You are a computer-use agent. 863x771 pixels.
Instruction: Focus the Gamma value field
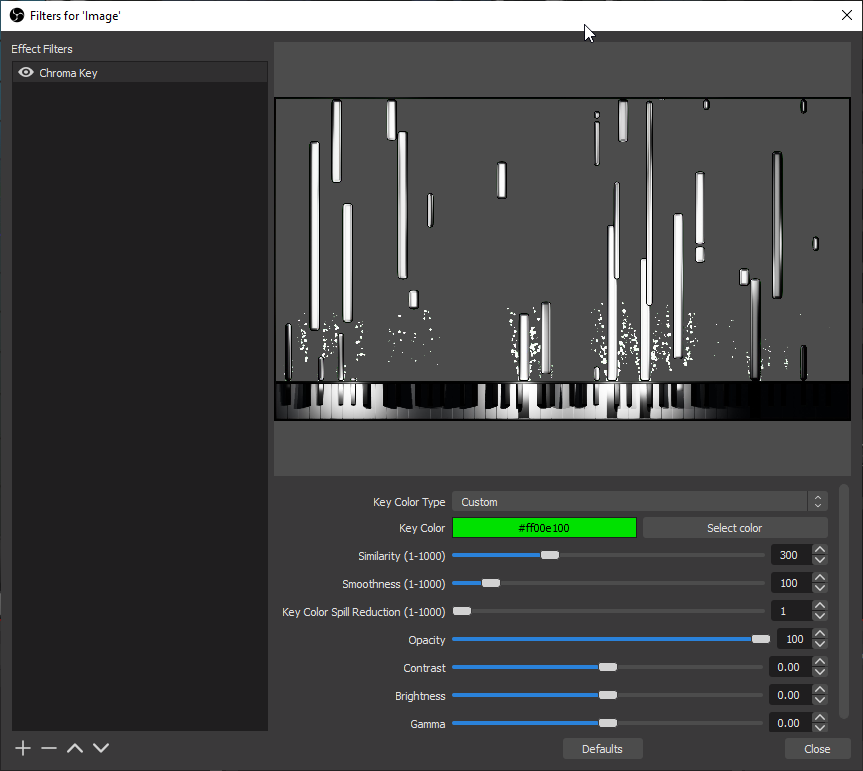point(790,723)
